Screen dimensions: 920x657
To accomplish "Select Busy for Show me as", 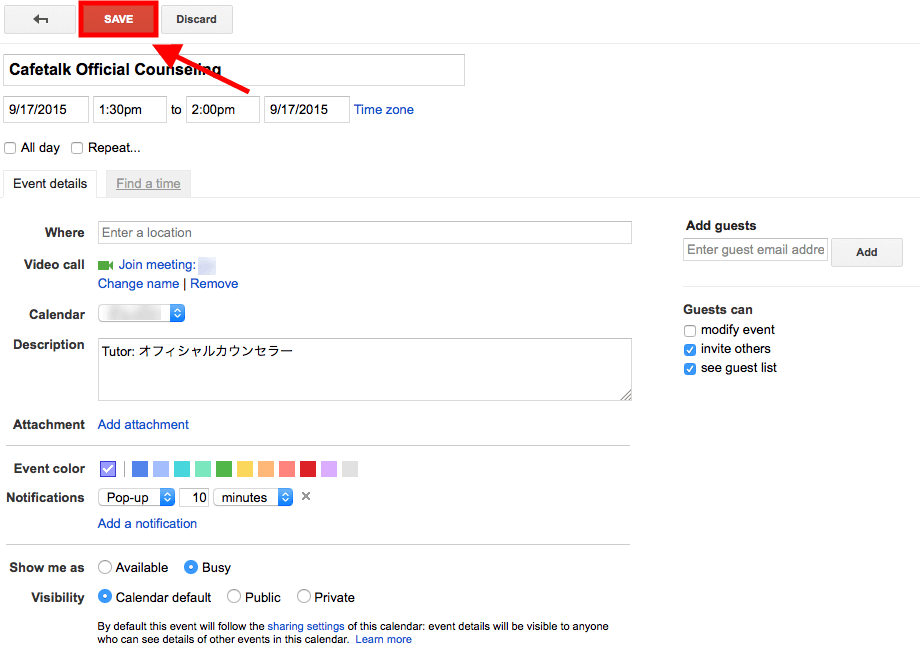I will (191, 567).
